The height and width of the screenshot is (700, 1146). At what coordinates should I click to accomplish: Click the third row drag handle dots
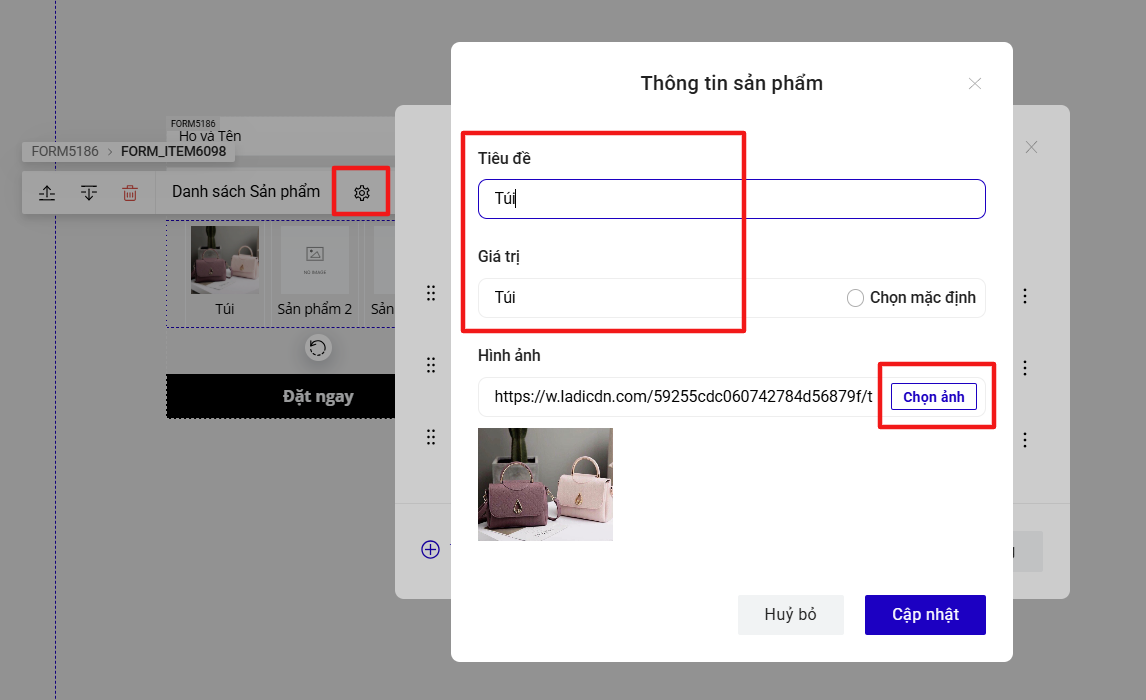[x=431, y=437]
